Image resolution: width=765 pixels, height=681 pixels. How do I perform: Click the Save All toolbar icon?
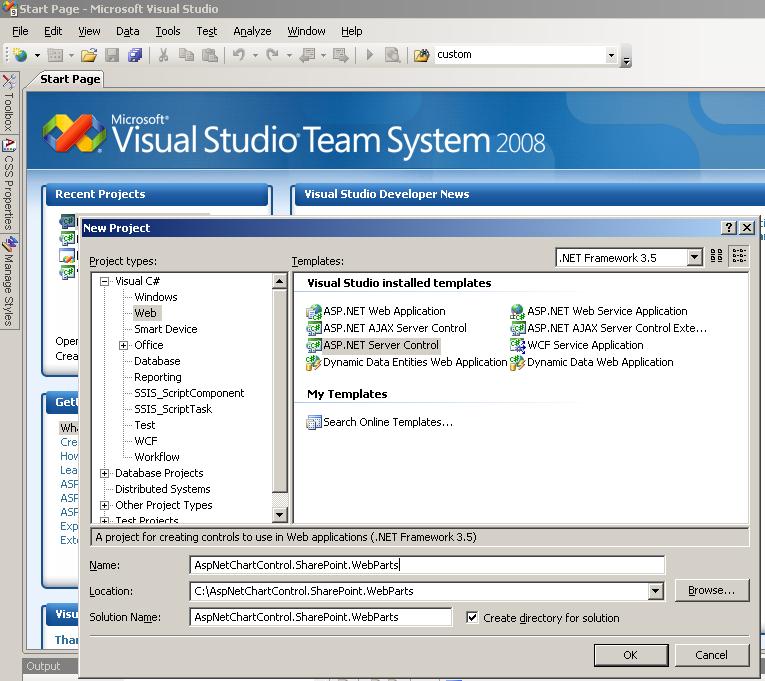(x=135, y=55)
